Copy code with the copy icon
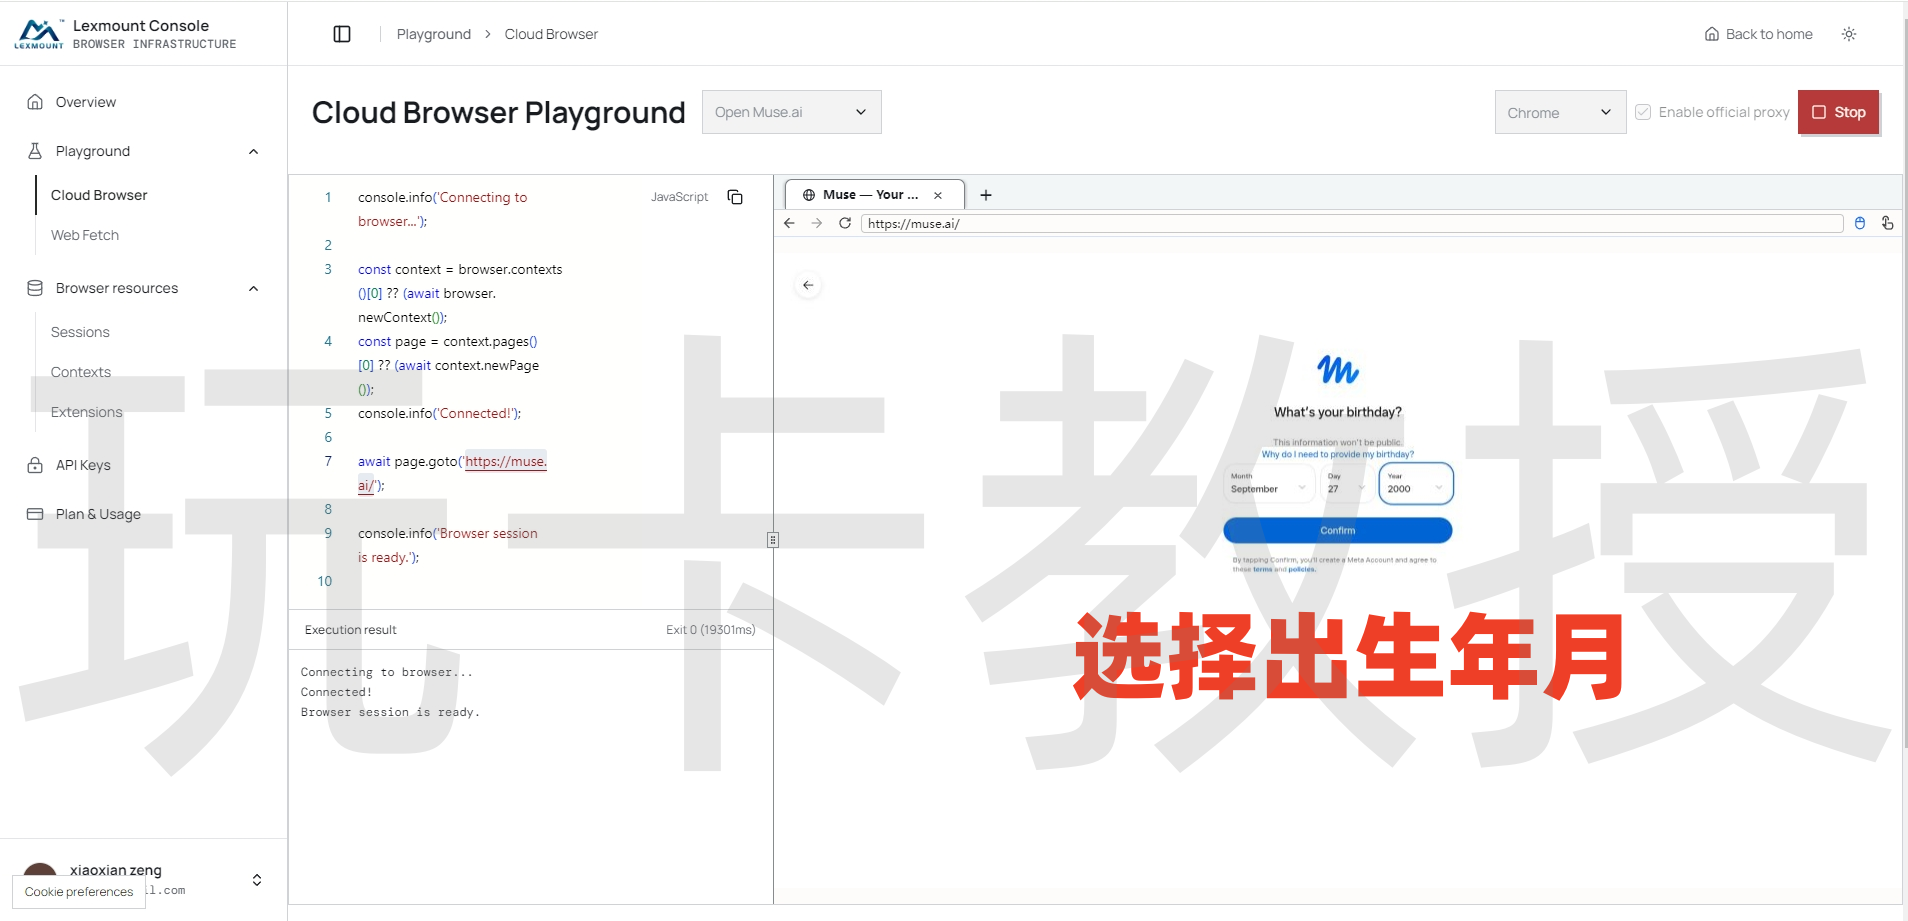The height and width of the screenshot is (921, 1908). (735, 197)
